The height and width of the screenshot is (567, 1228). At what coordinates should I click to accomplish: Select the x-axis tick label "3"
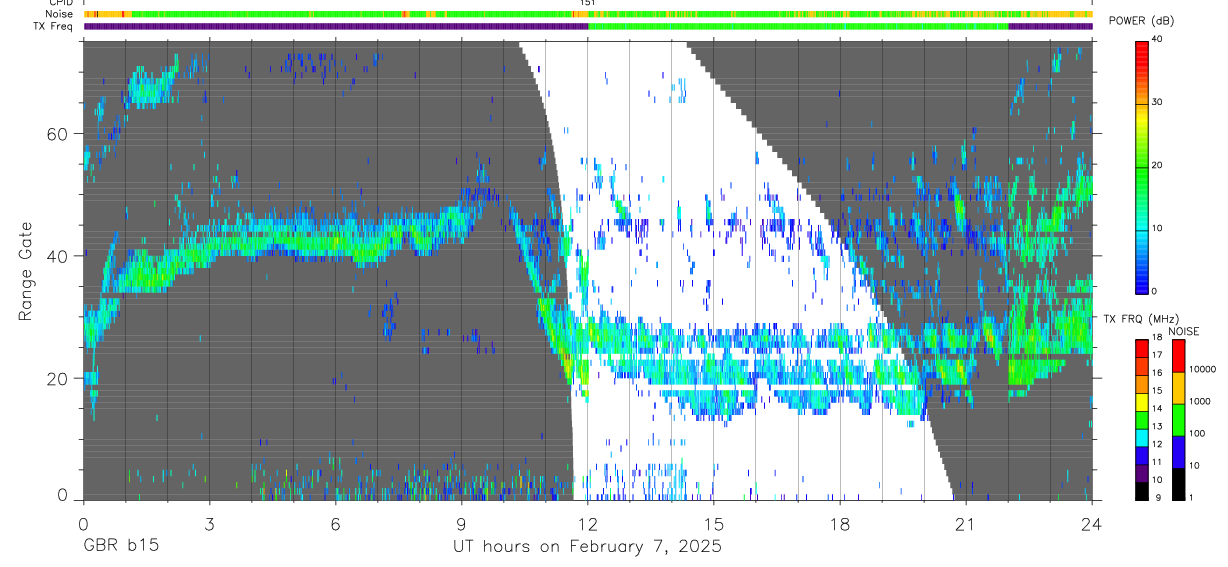[209, 524]
